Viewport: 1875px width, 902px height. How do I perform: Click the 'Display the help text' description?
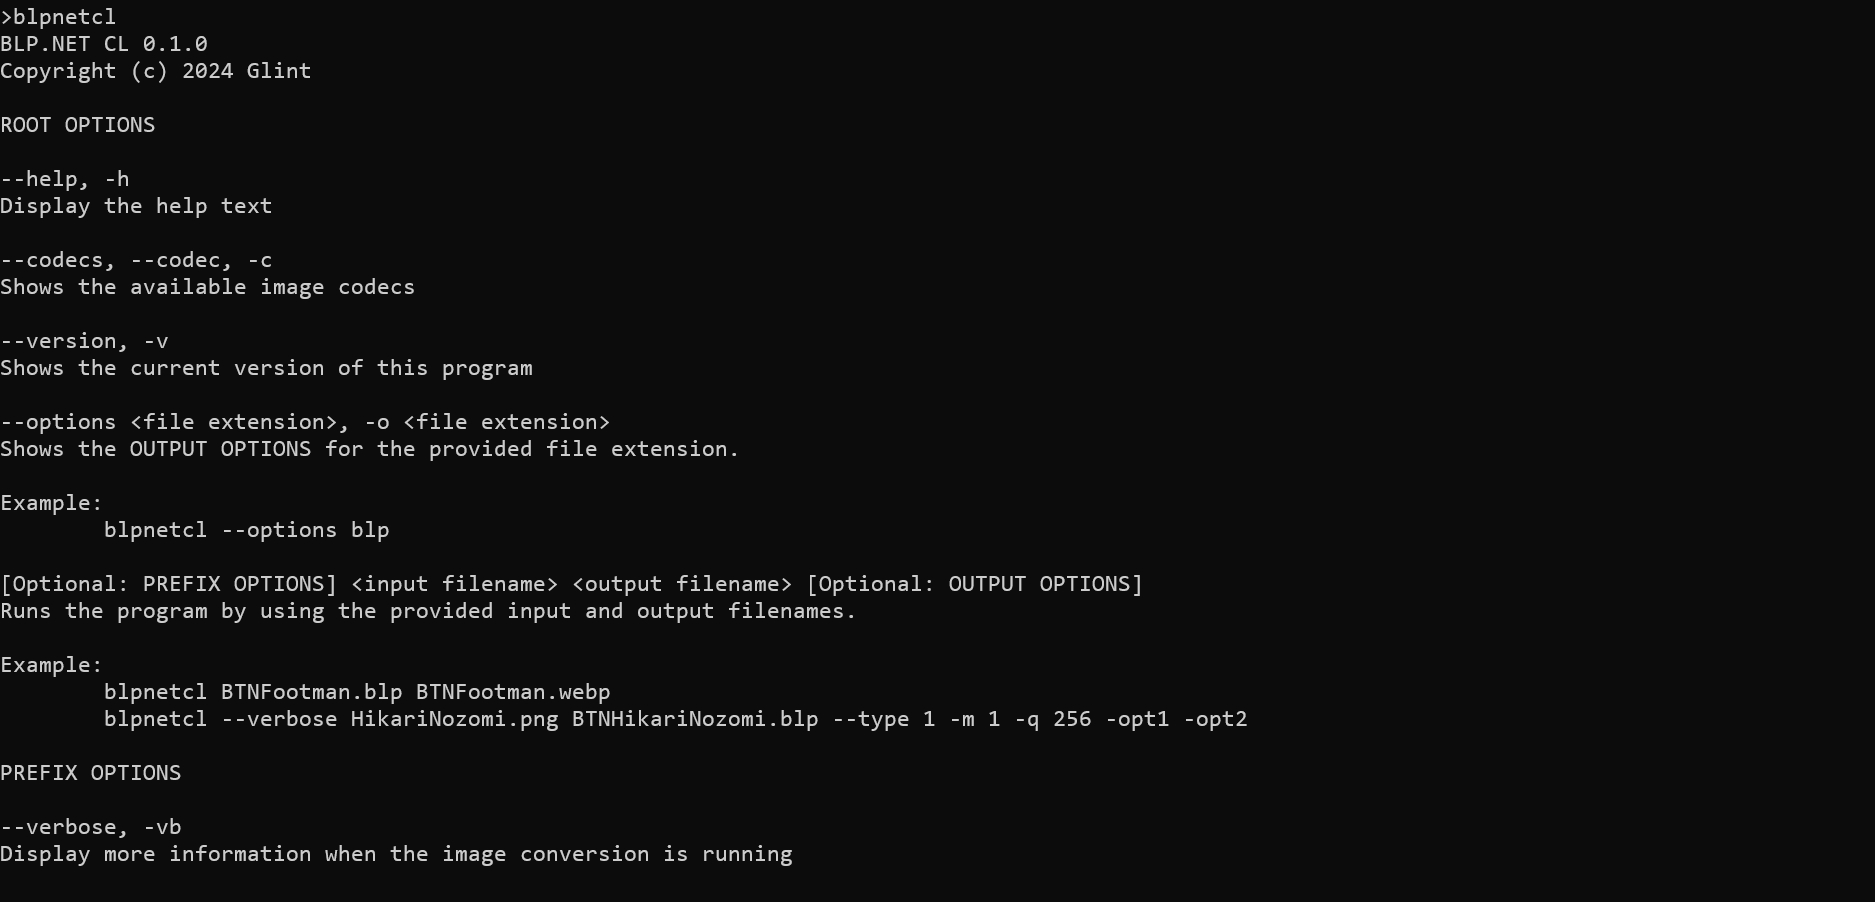point(136,206)
